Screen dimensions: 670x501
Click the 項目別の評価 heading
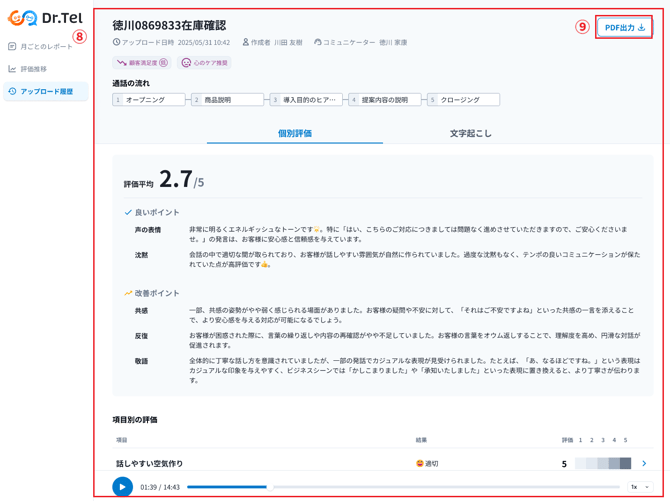click(x=135, y=419)
